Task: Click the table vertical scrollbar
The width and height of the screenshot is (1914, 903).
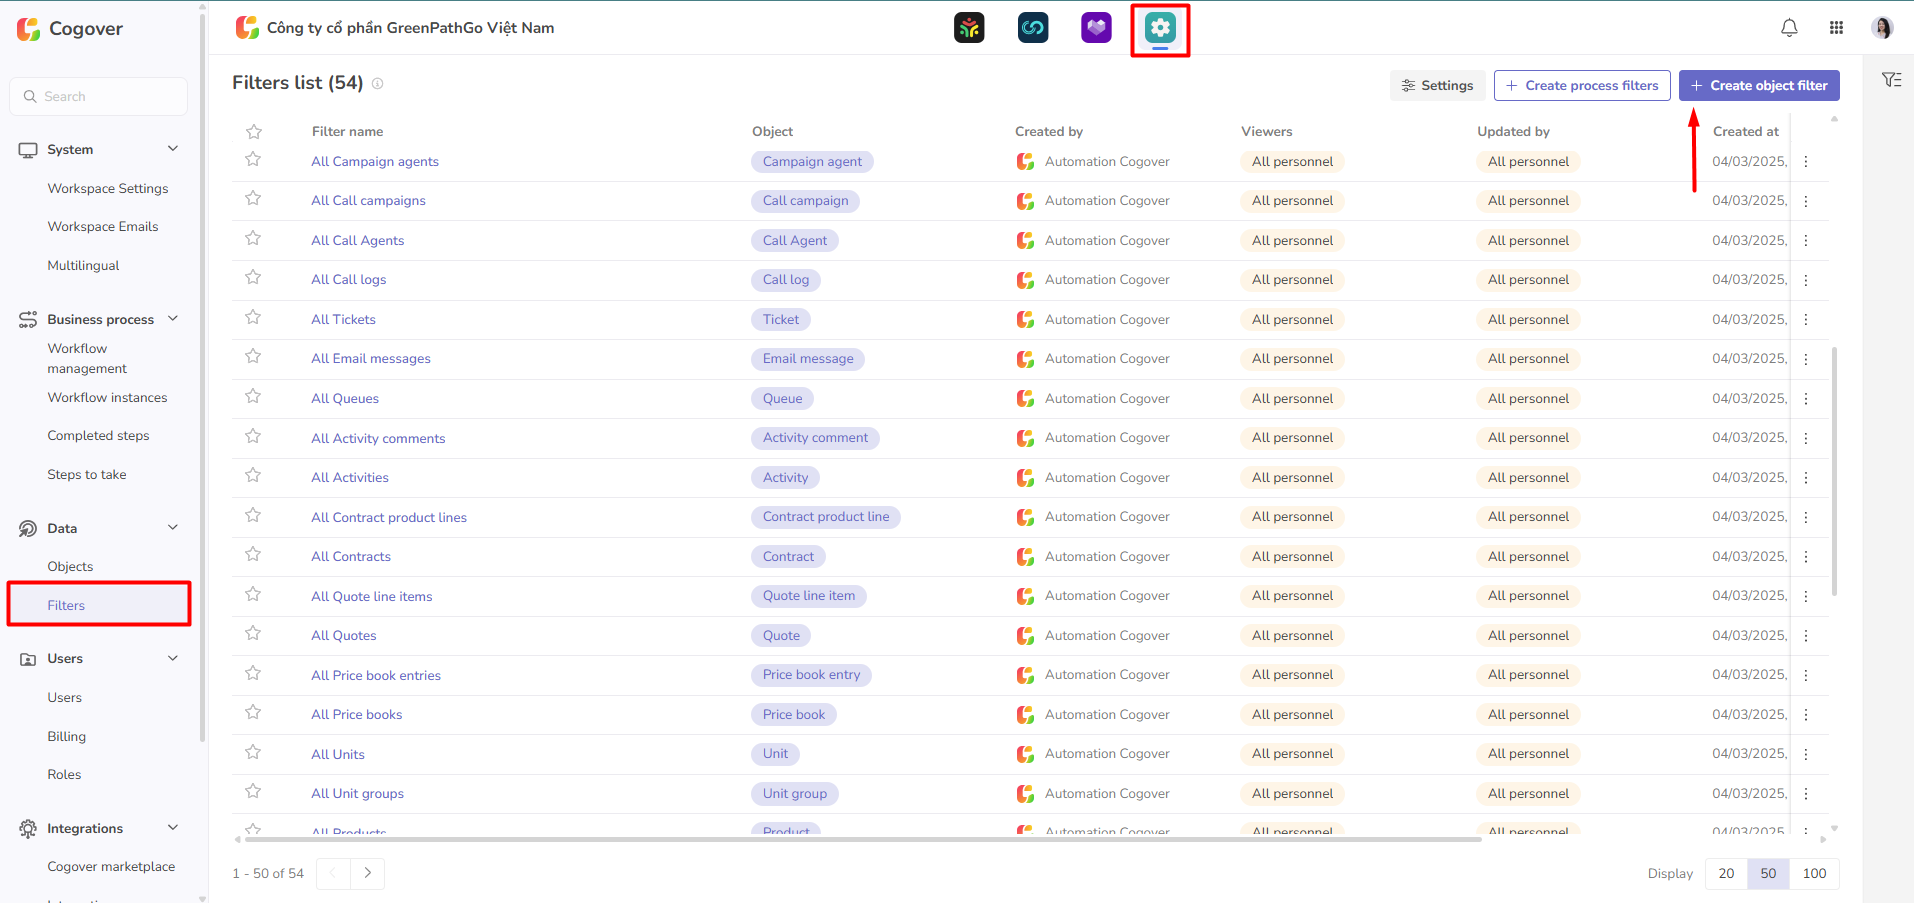Action: 1834,470
